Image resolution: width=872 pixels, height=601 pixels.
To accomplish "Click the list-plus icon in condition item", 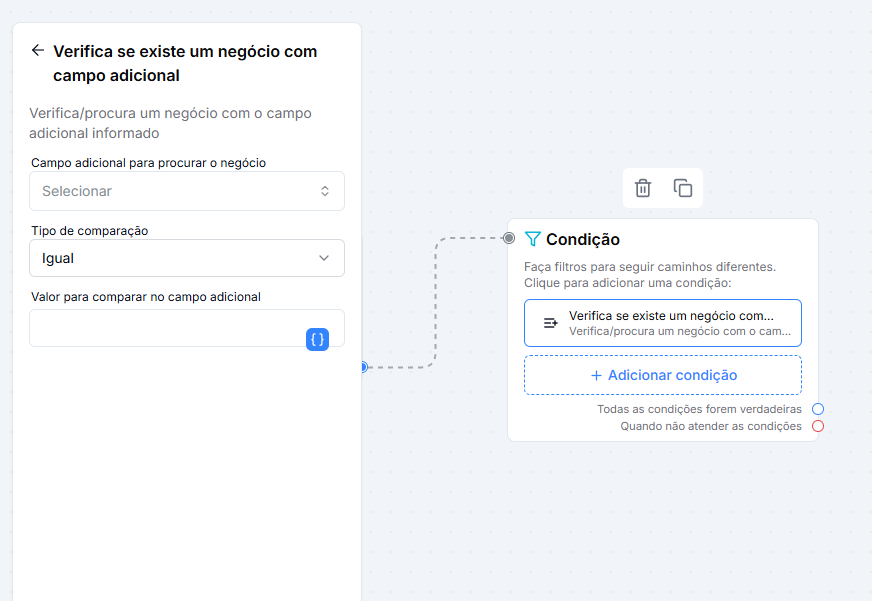I will 551,323.
